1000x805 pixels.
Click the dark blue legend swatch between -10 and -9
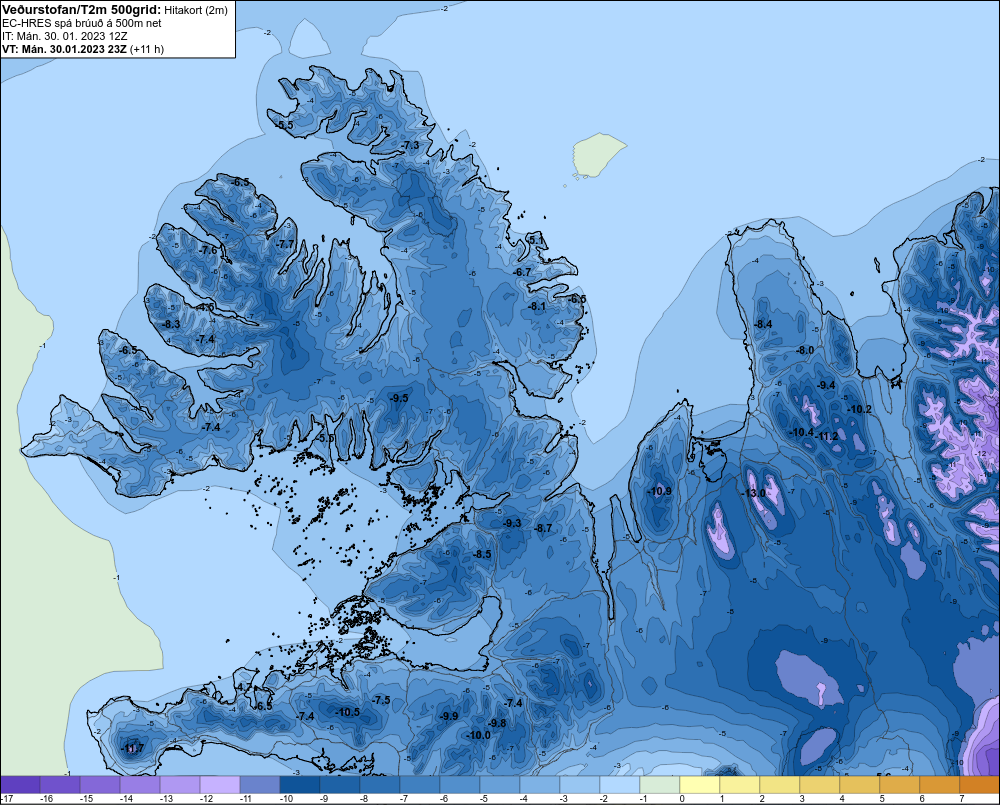click(300, 785)
